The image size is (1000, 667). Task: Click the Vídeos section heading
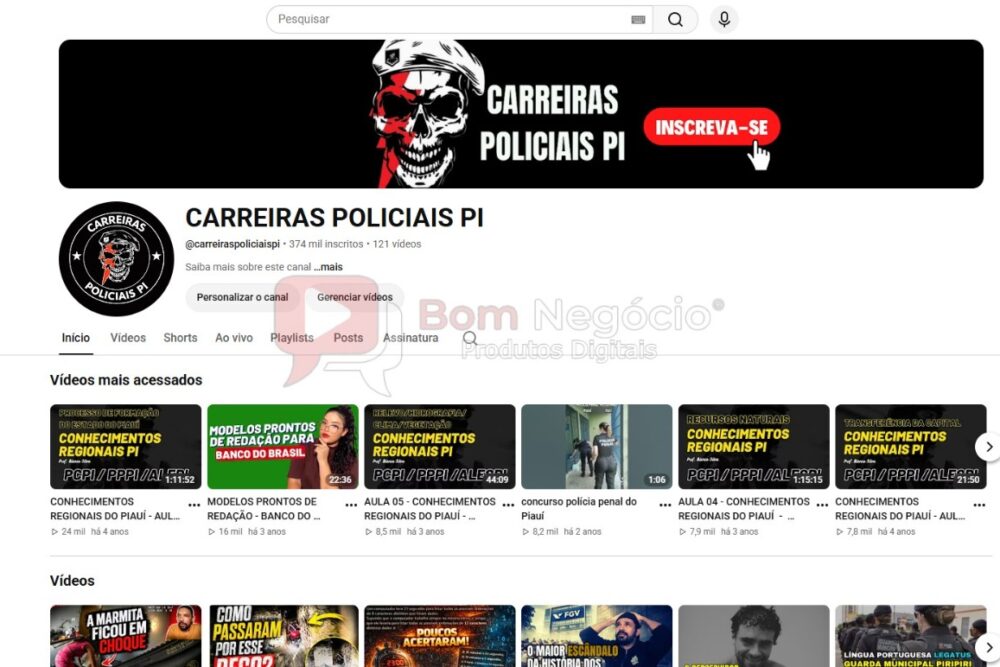click(72, 581)
